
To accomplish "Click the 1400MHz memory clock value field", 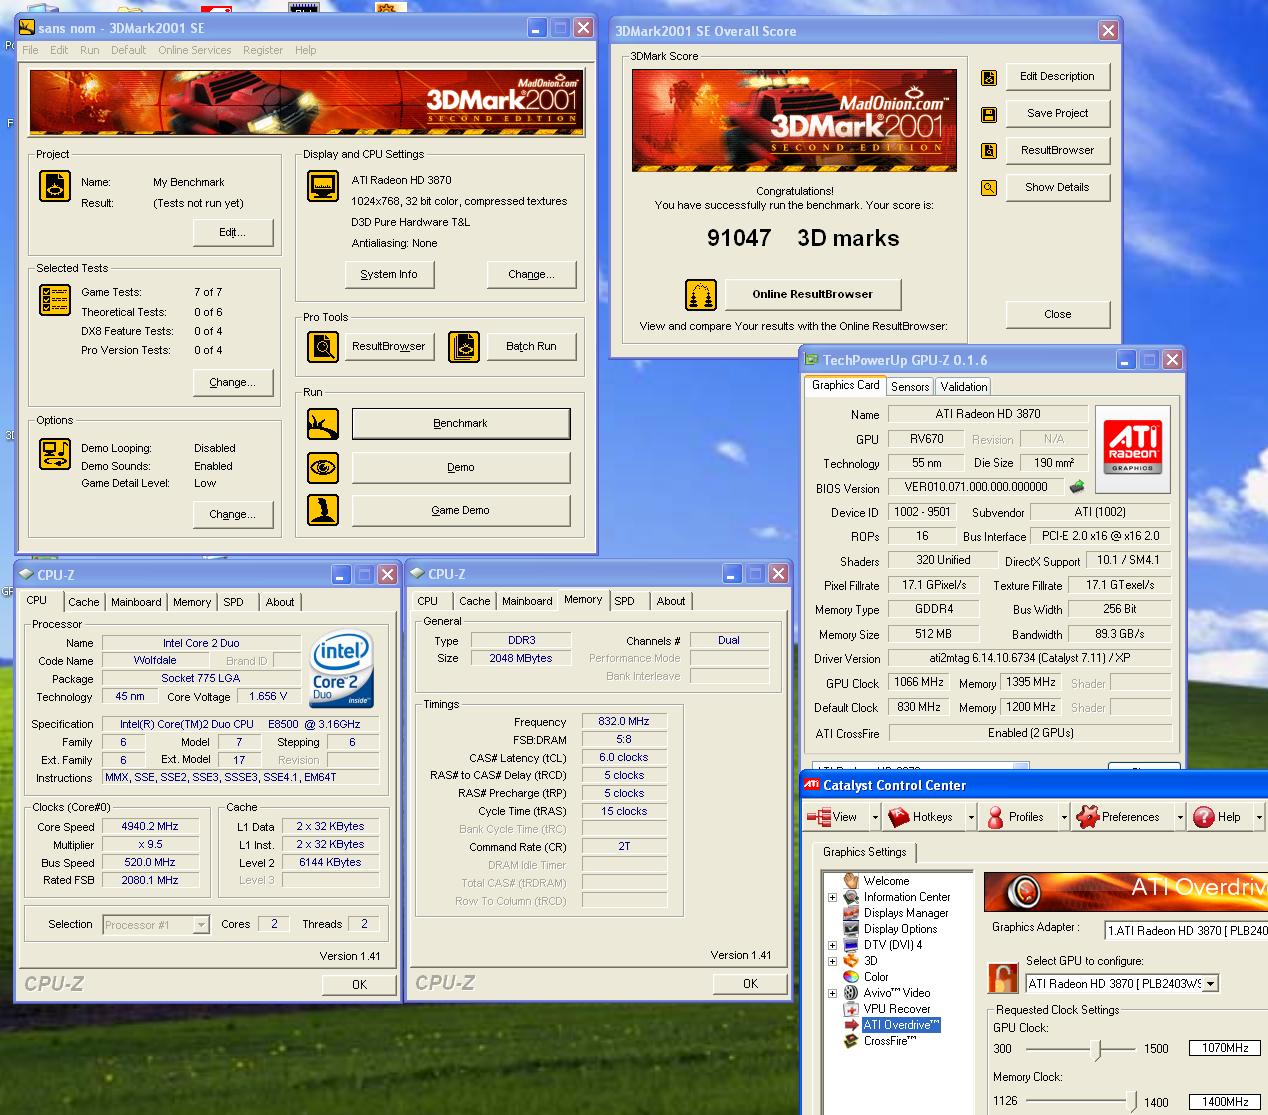I will click(1225, 1101).
